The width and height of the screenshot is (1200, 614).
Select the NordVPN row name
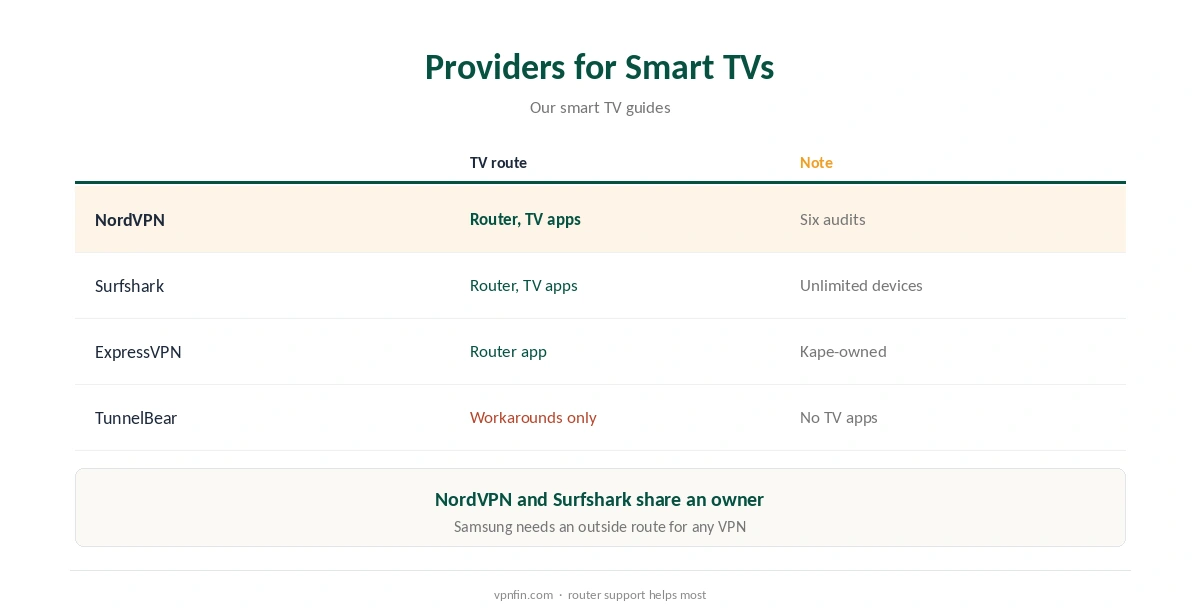pyautogui.click(x=130, y=220)
